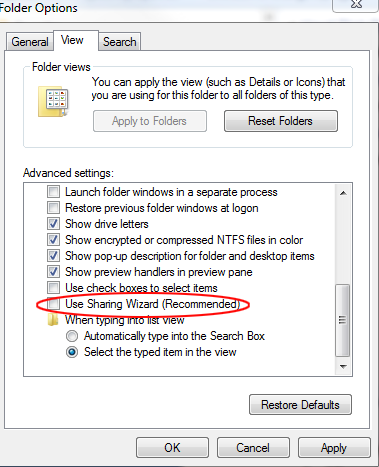Enable Use check boxes to select items
Viewport: 379px width, 467px height.
(x=53, y=288)
